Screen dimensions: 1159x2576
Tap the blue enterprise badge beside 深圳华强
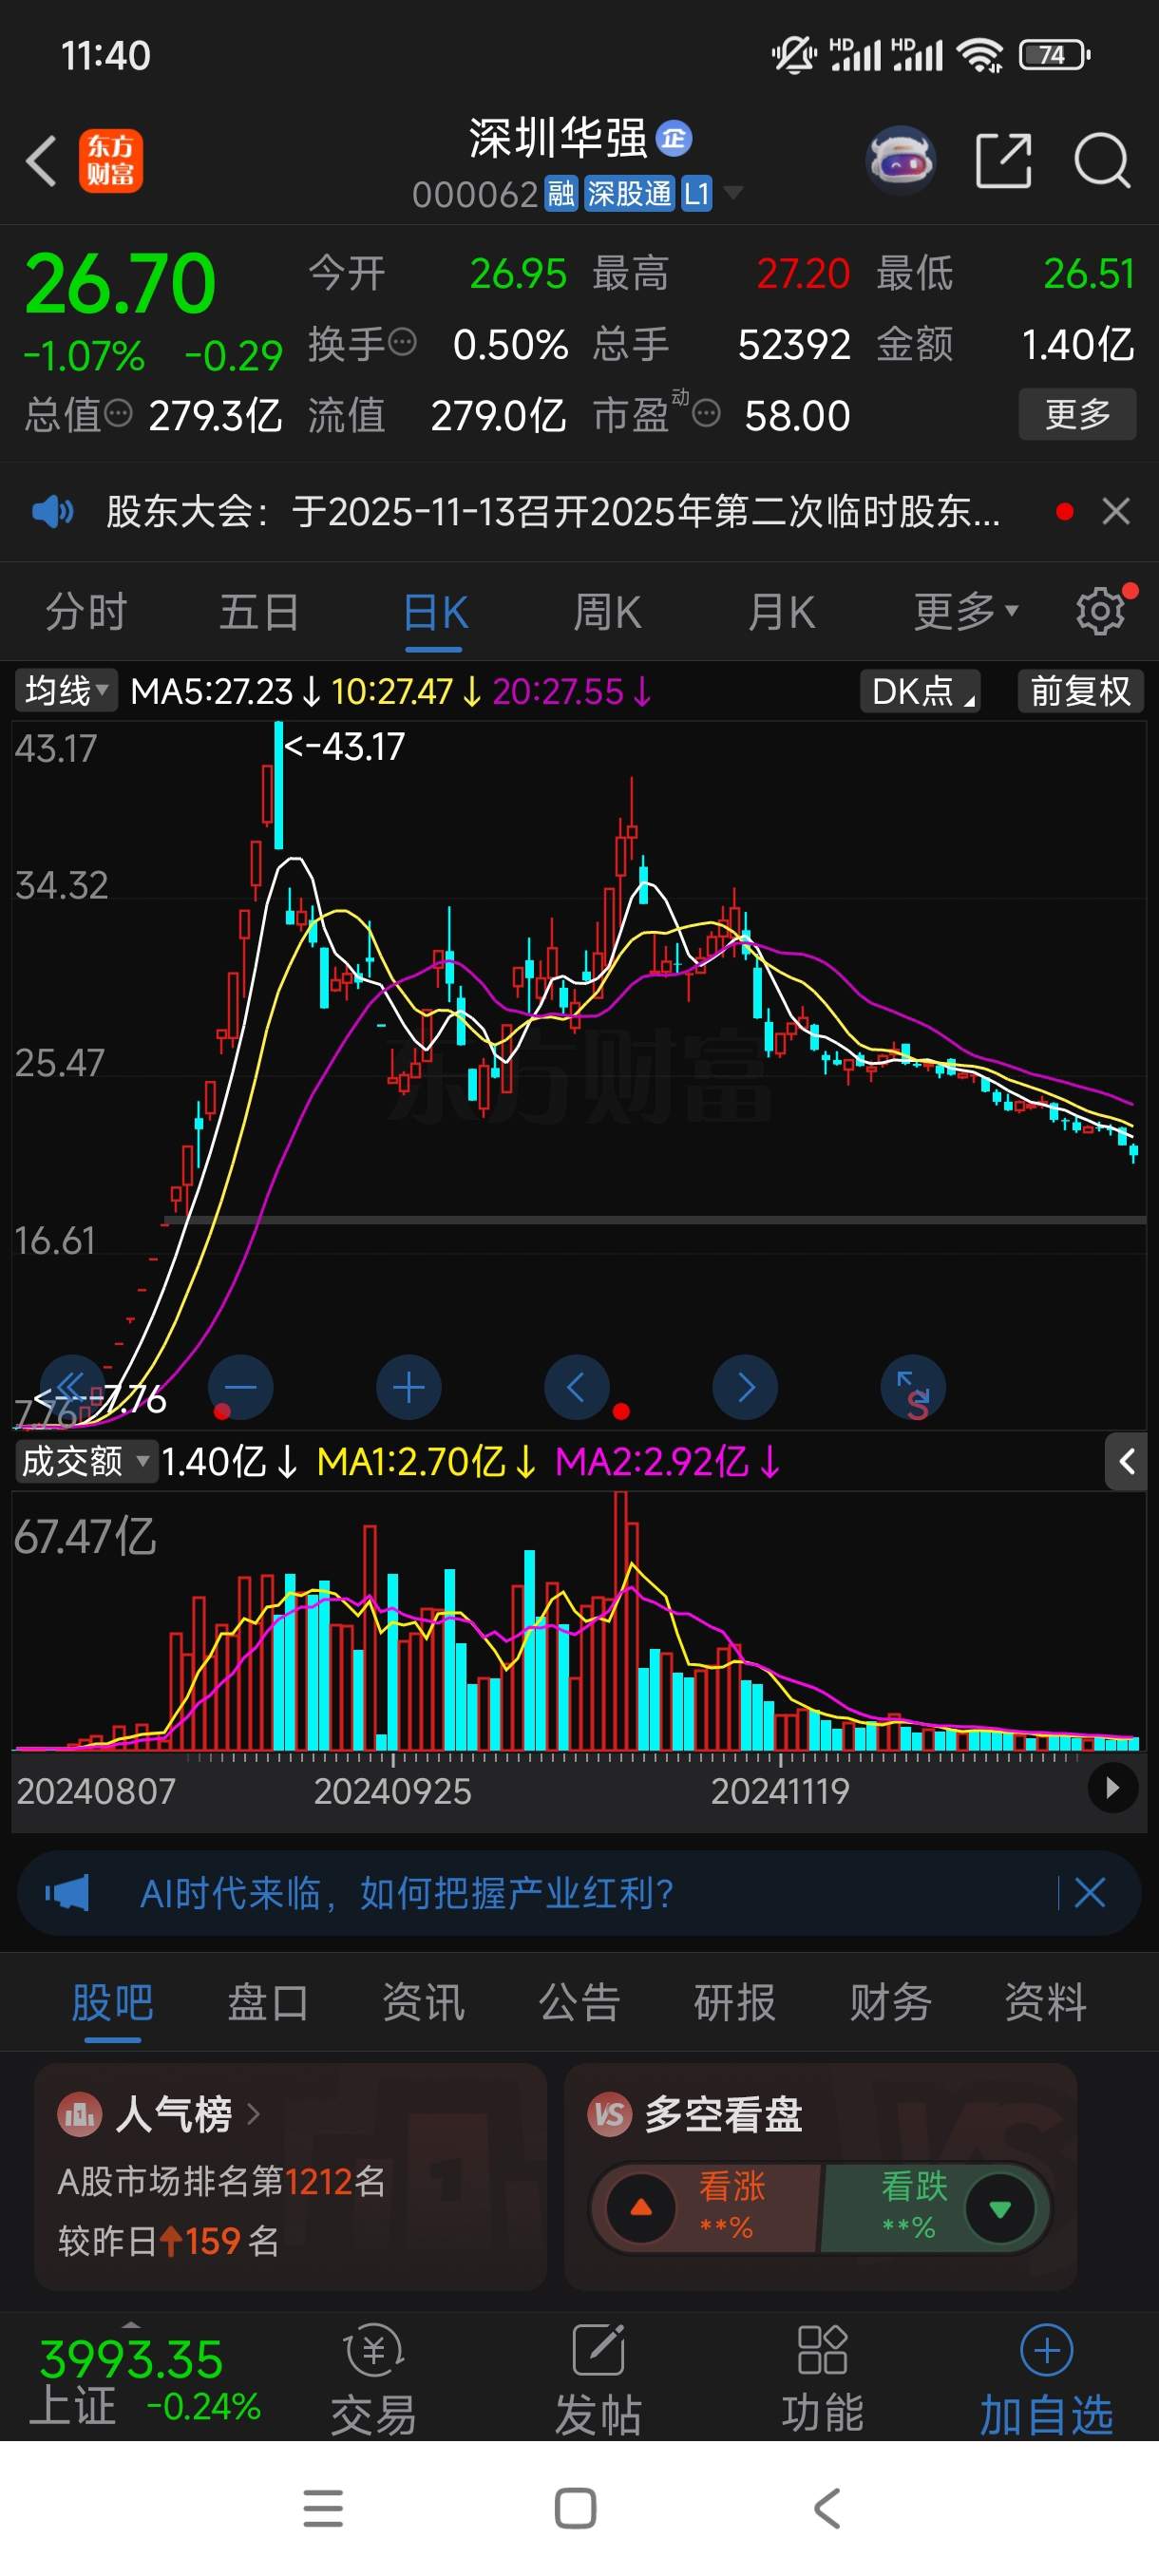(x=674, y=138)
